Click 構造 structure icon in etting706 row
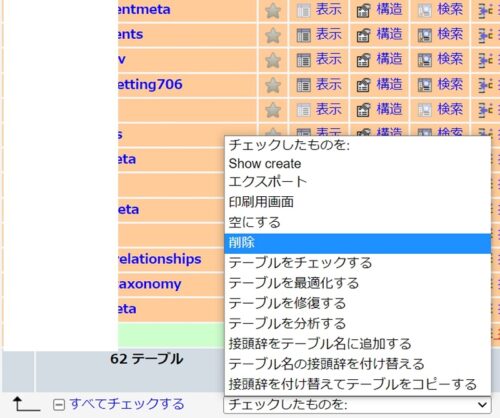 (363, 85)
